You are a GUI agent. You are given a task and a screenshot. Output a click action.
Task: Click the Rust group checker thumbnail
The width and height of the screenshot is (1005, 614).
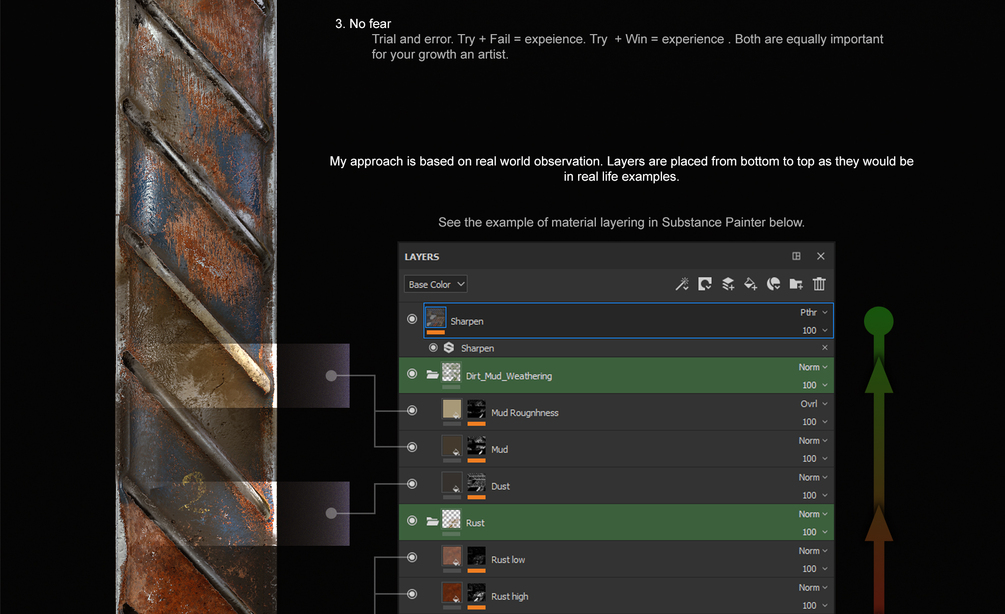(451, 520)
